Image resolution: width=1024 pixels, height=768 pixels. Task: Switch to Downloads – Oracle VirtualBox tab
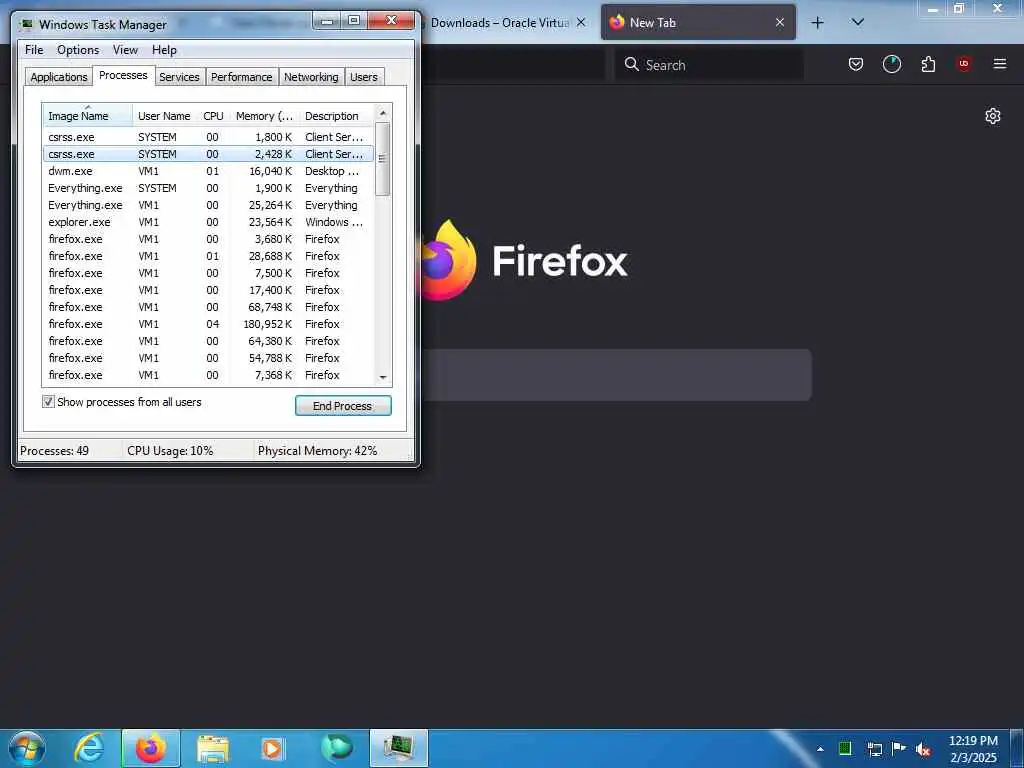[506, 22]
